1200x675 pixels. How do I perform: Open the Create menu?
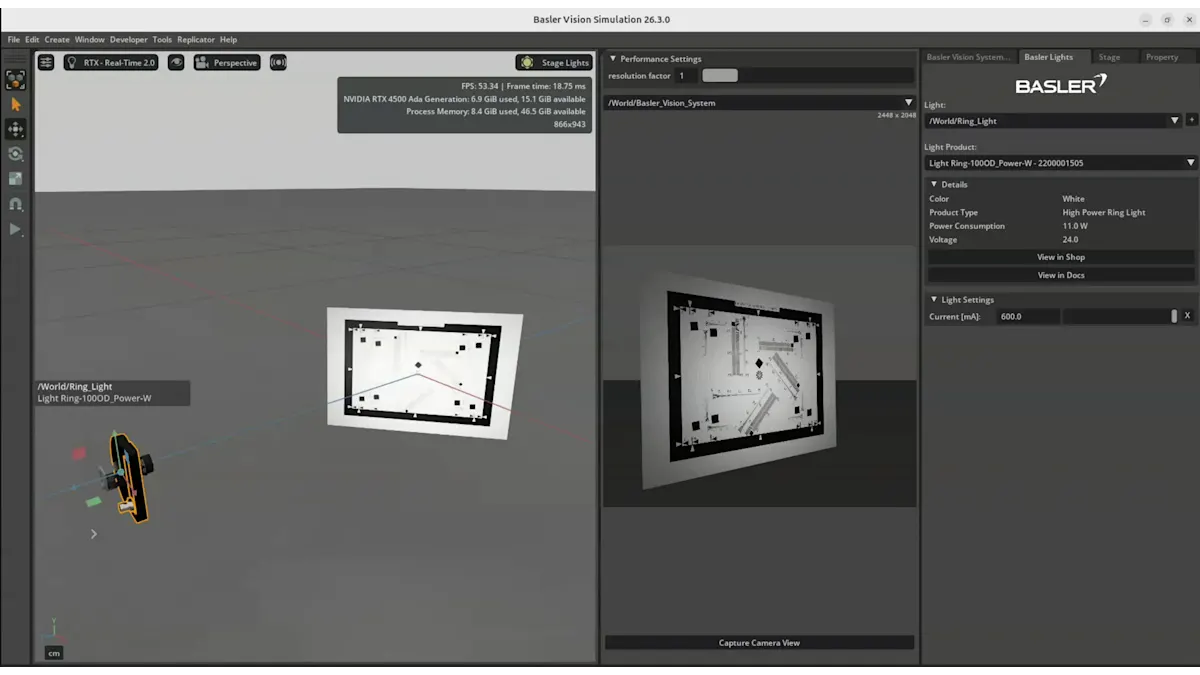coord(57,40)
